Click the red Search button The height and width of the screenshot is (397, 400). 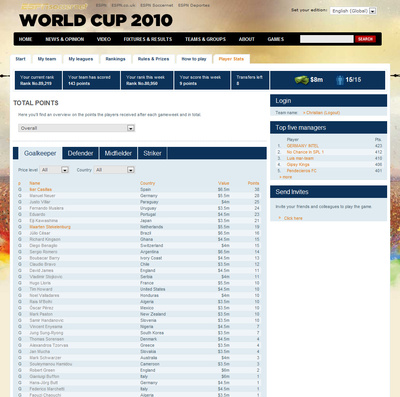click(365, 39)
